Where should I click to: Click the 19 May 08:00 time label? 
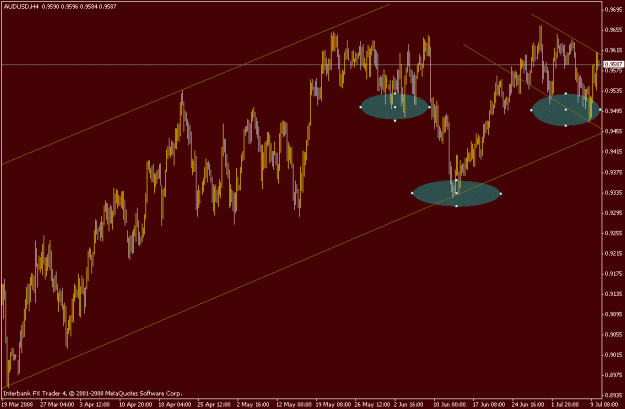(x=332, y=405)
